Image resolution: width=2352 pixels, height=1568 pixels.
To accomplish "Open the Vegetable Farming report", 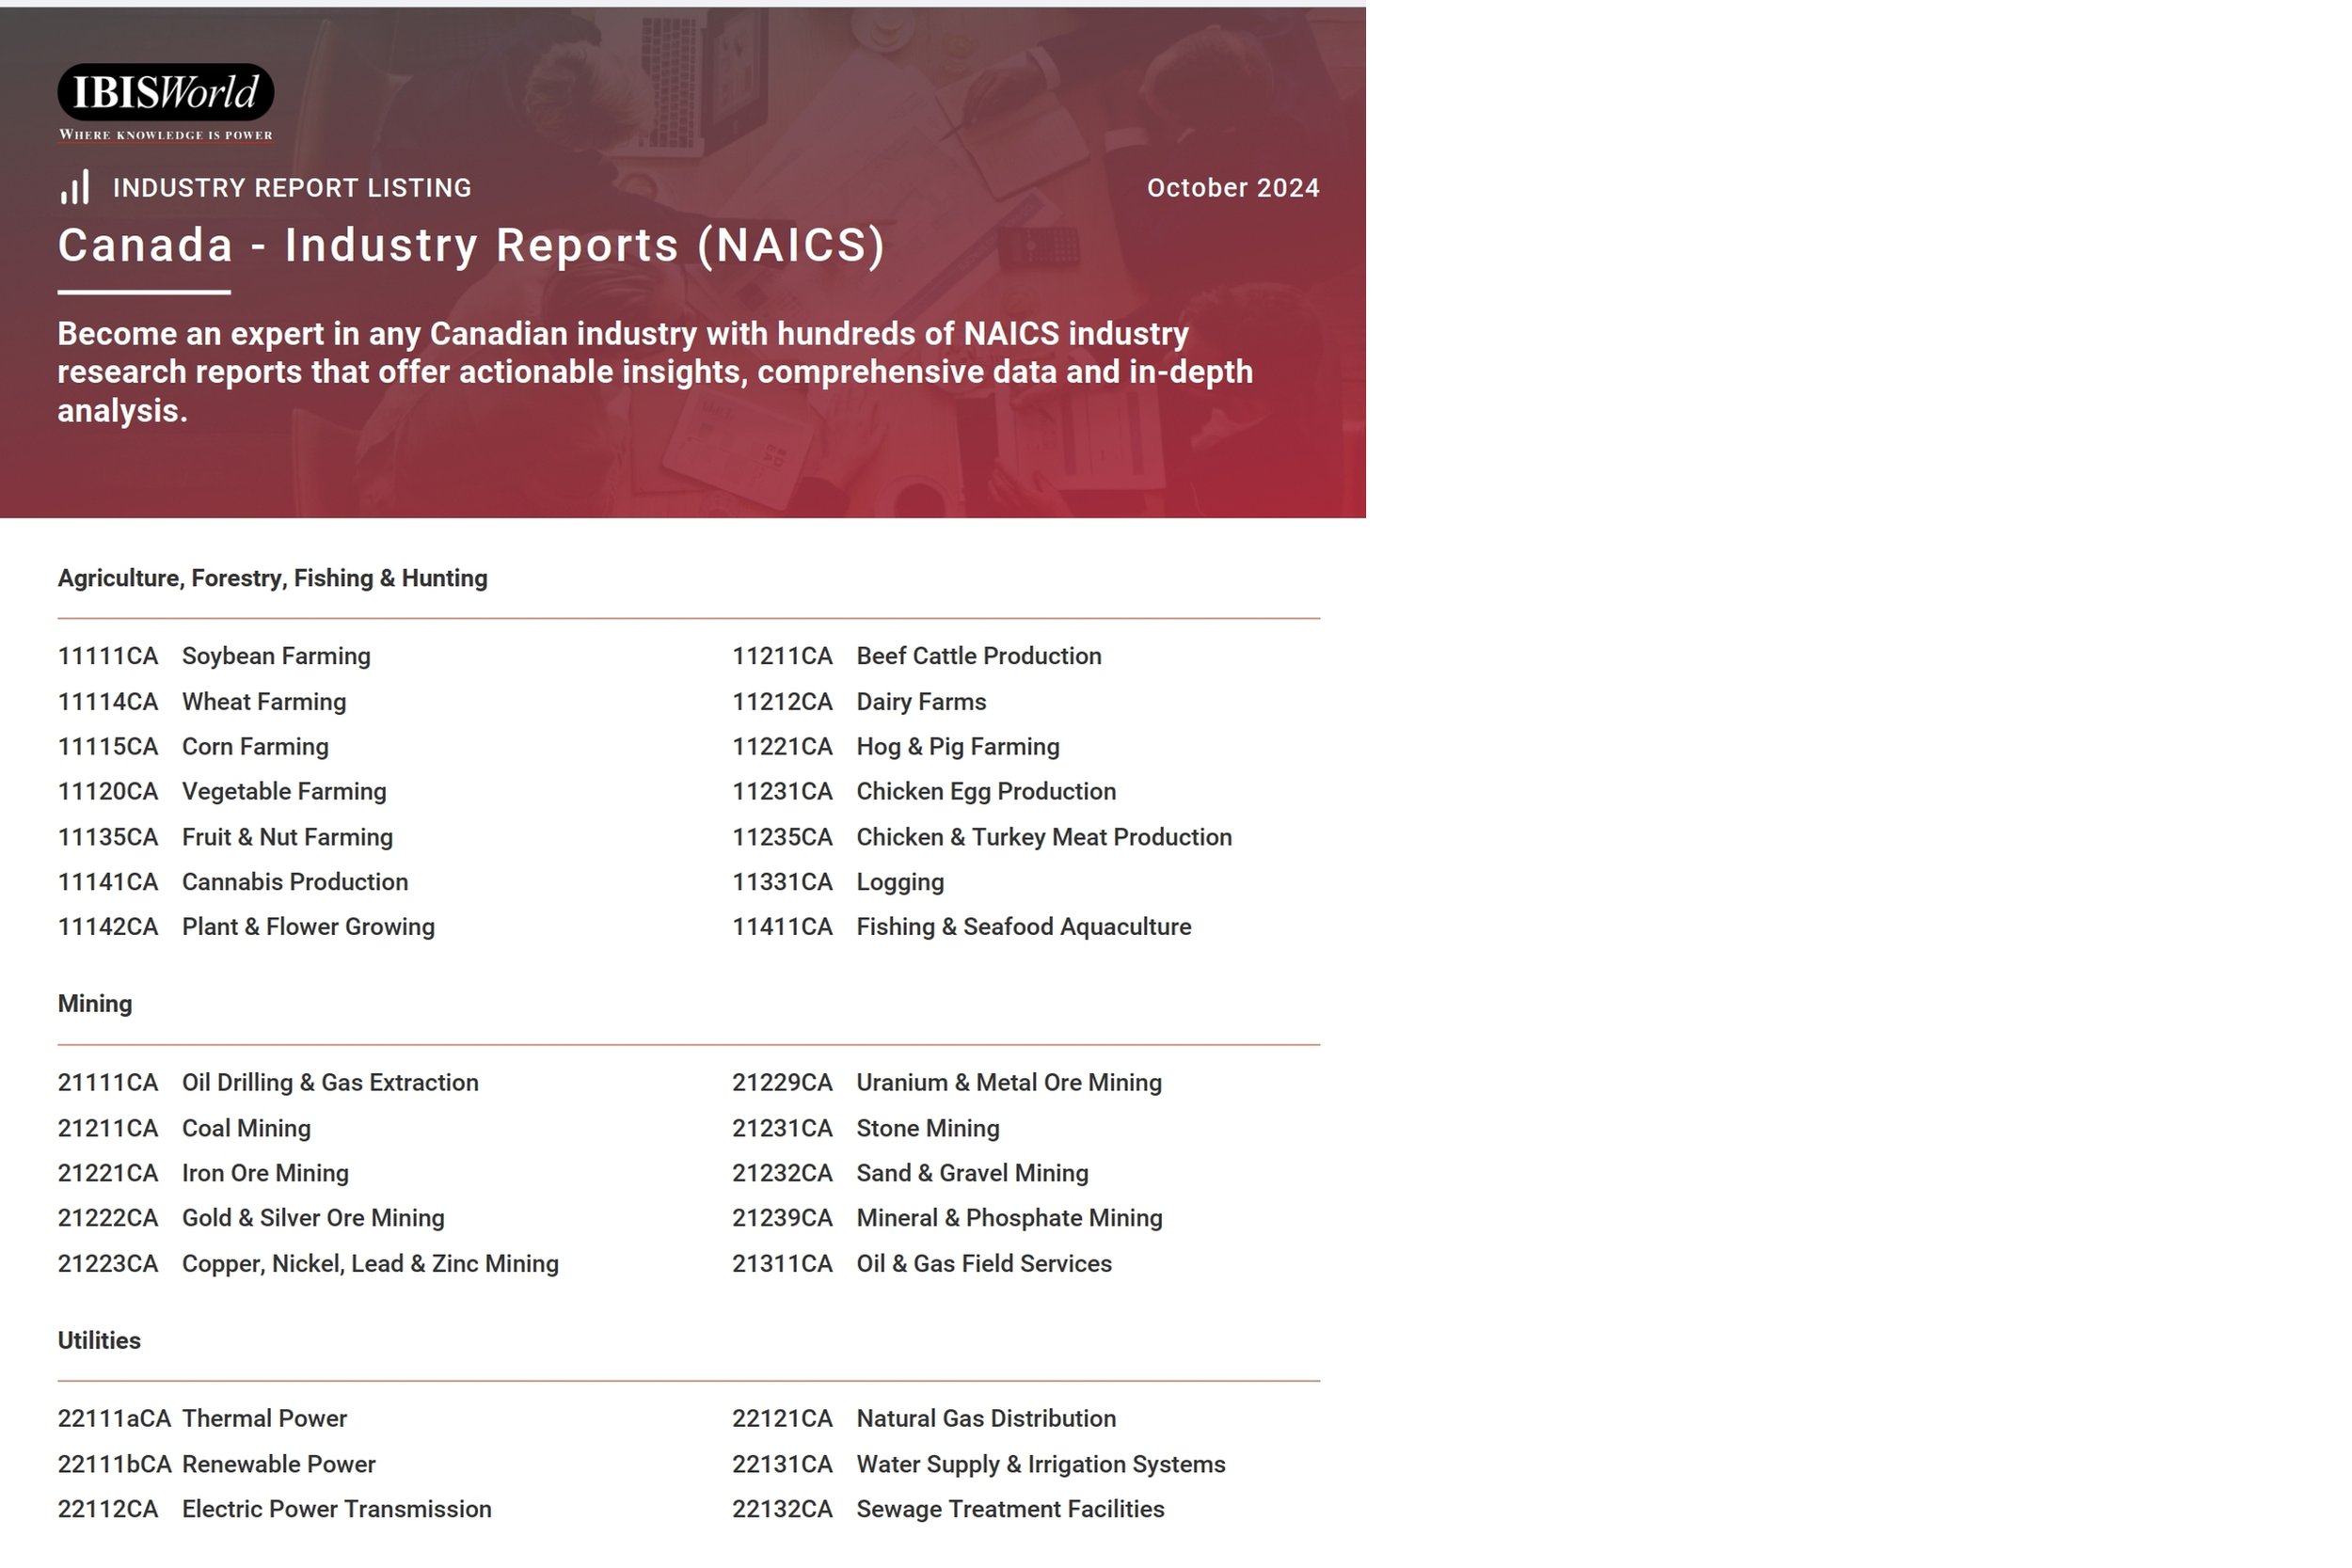I will [x=284, y=791].
